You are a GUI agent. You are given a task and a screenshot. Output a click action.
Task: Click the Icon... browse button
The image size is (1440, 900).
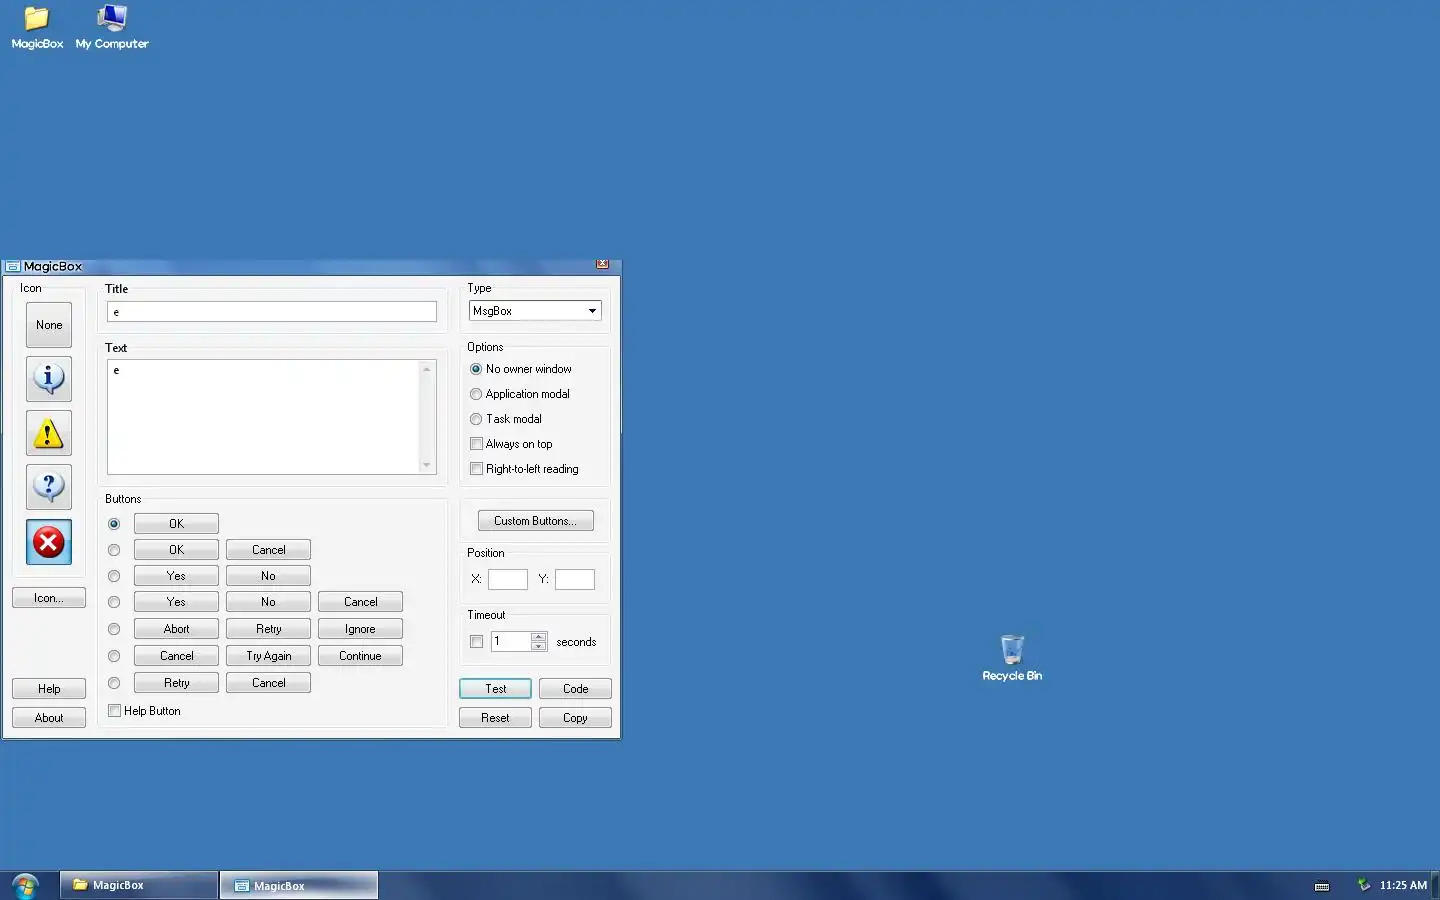click(x=49, y=598)
